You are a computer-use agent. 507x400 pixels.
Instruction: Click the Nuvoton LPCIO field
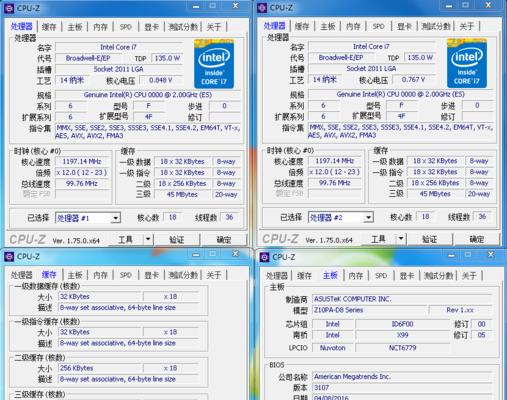pos(333,348)
